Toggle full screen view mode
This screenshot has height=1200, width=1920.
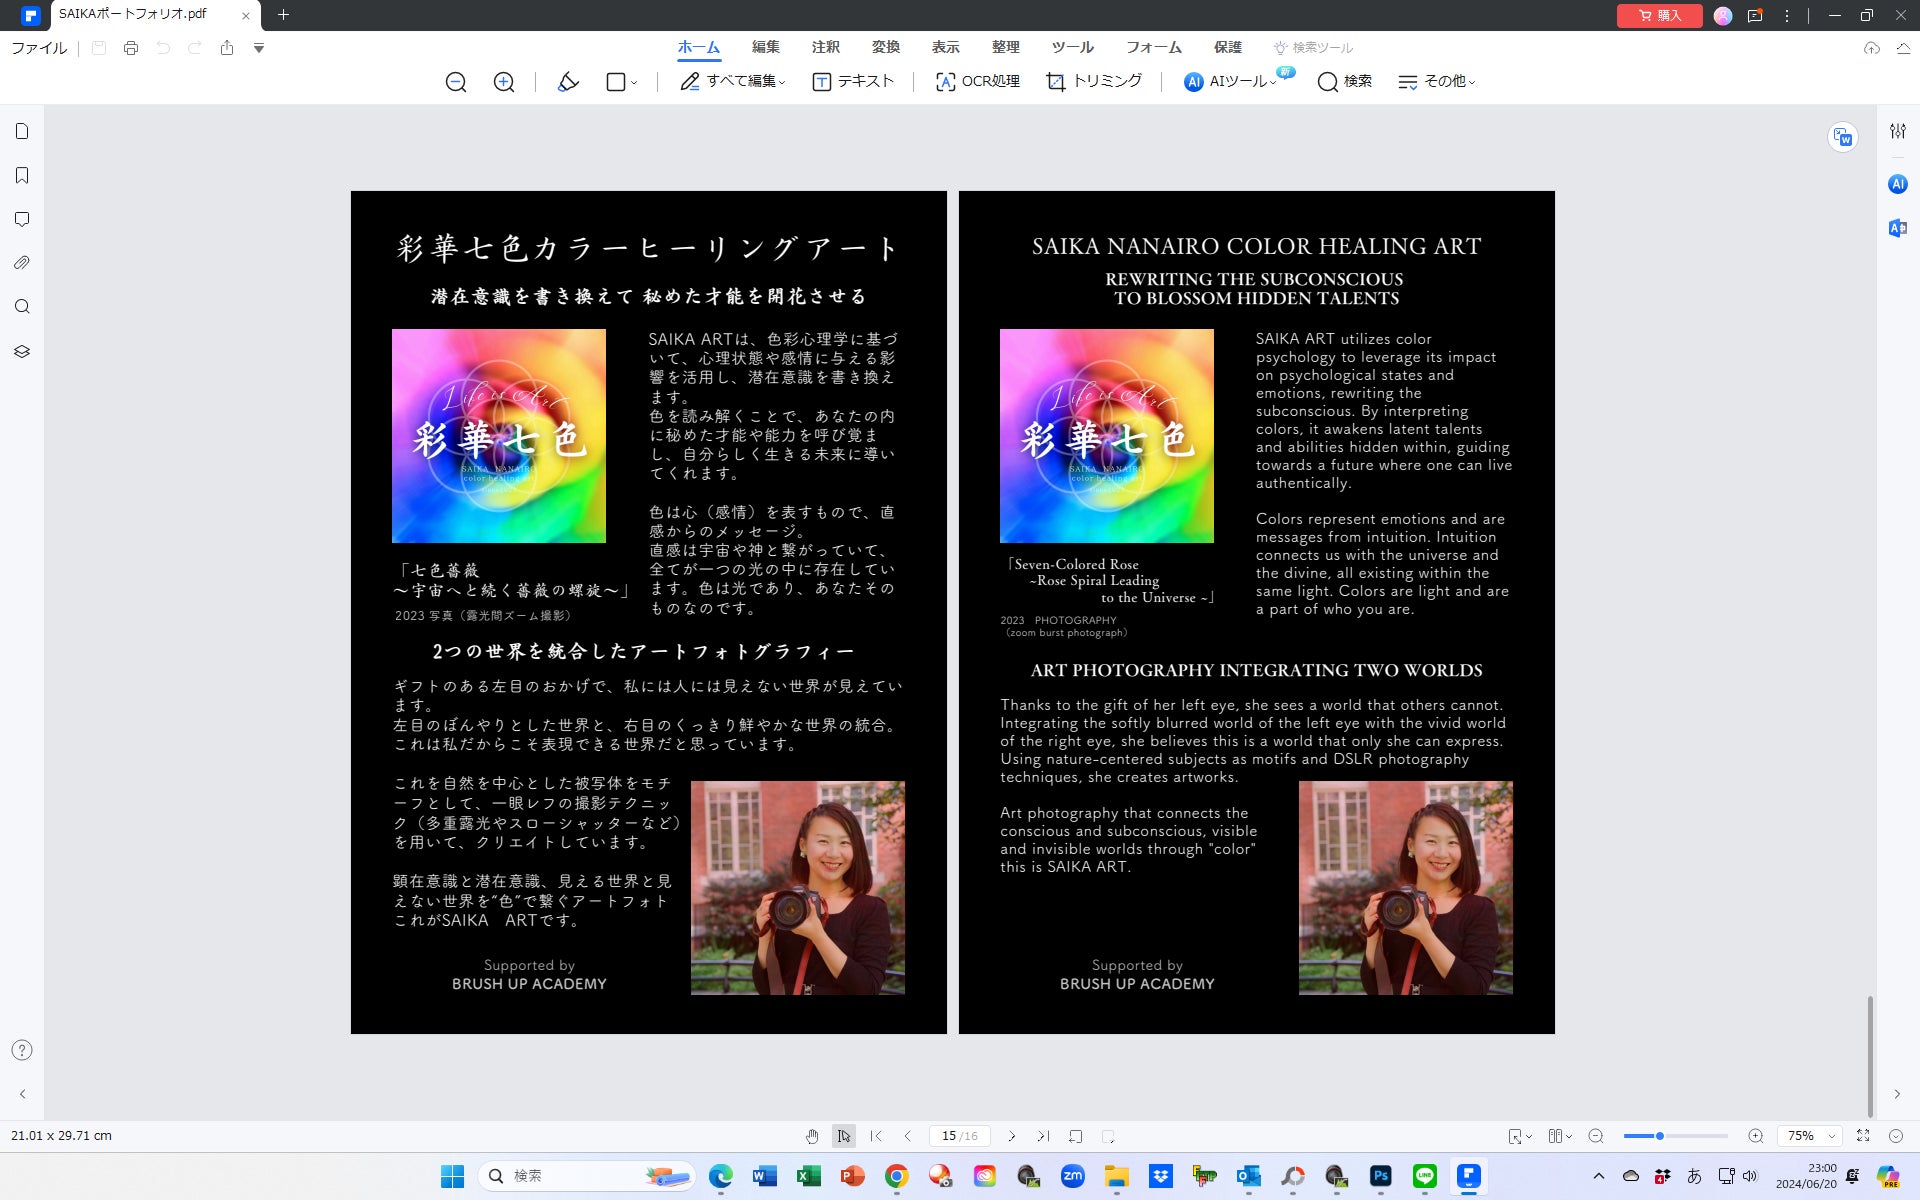pyautogui.click(x=1863, y=1136)
